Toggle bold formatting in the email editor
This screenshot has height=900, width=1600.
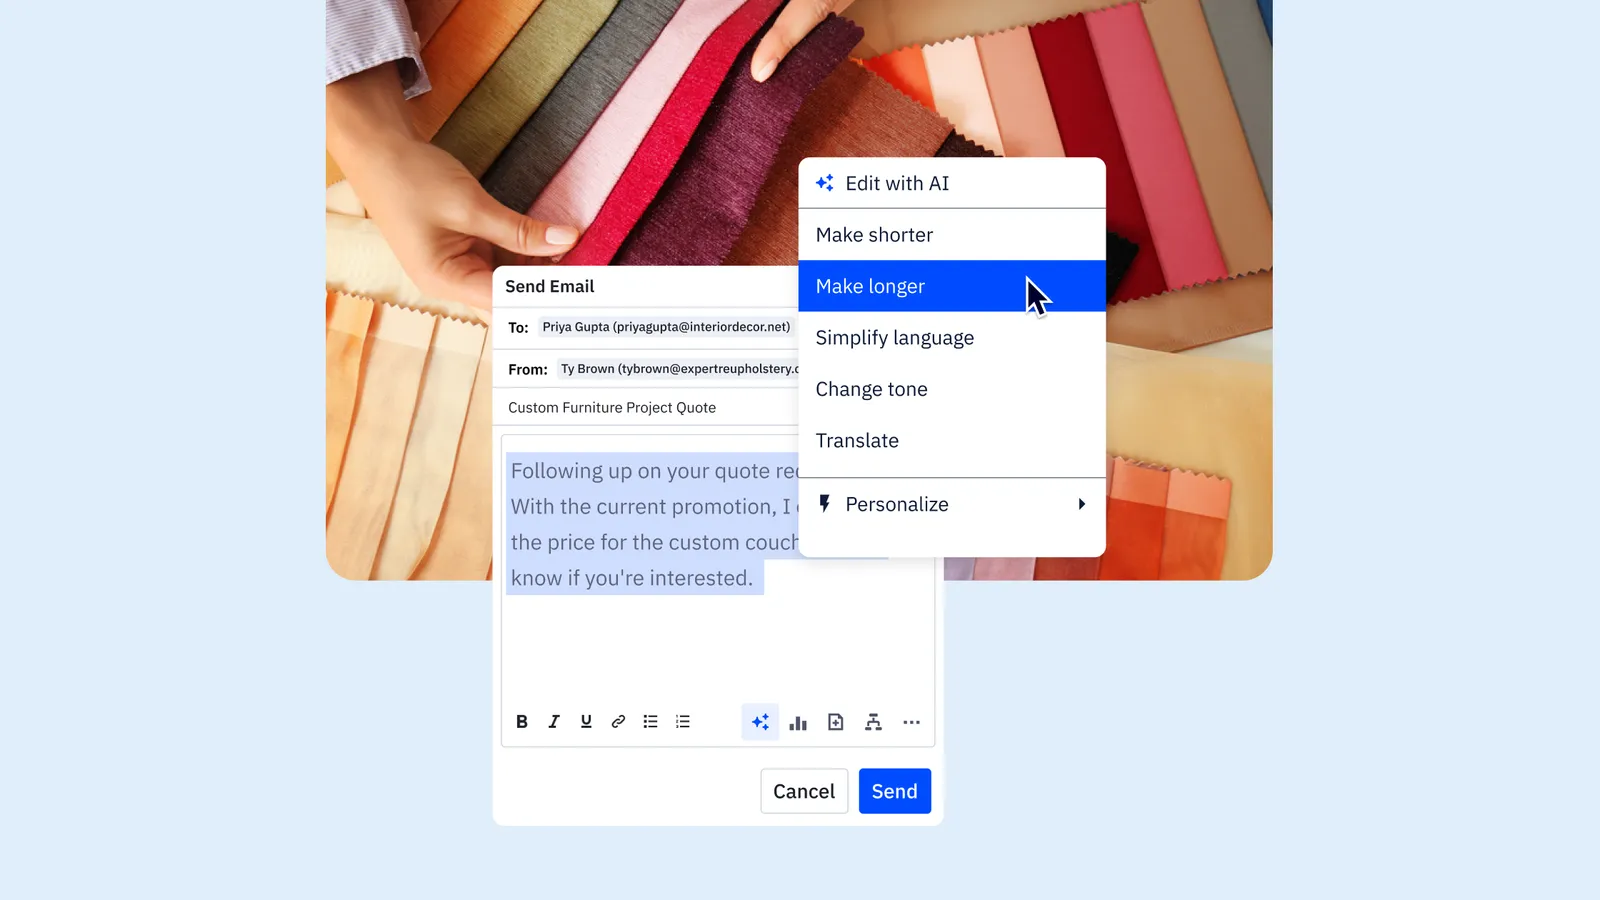click(521, 721)
